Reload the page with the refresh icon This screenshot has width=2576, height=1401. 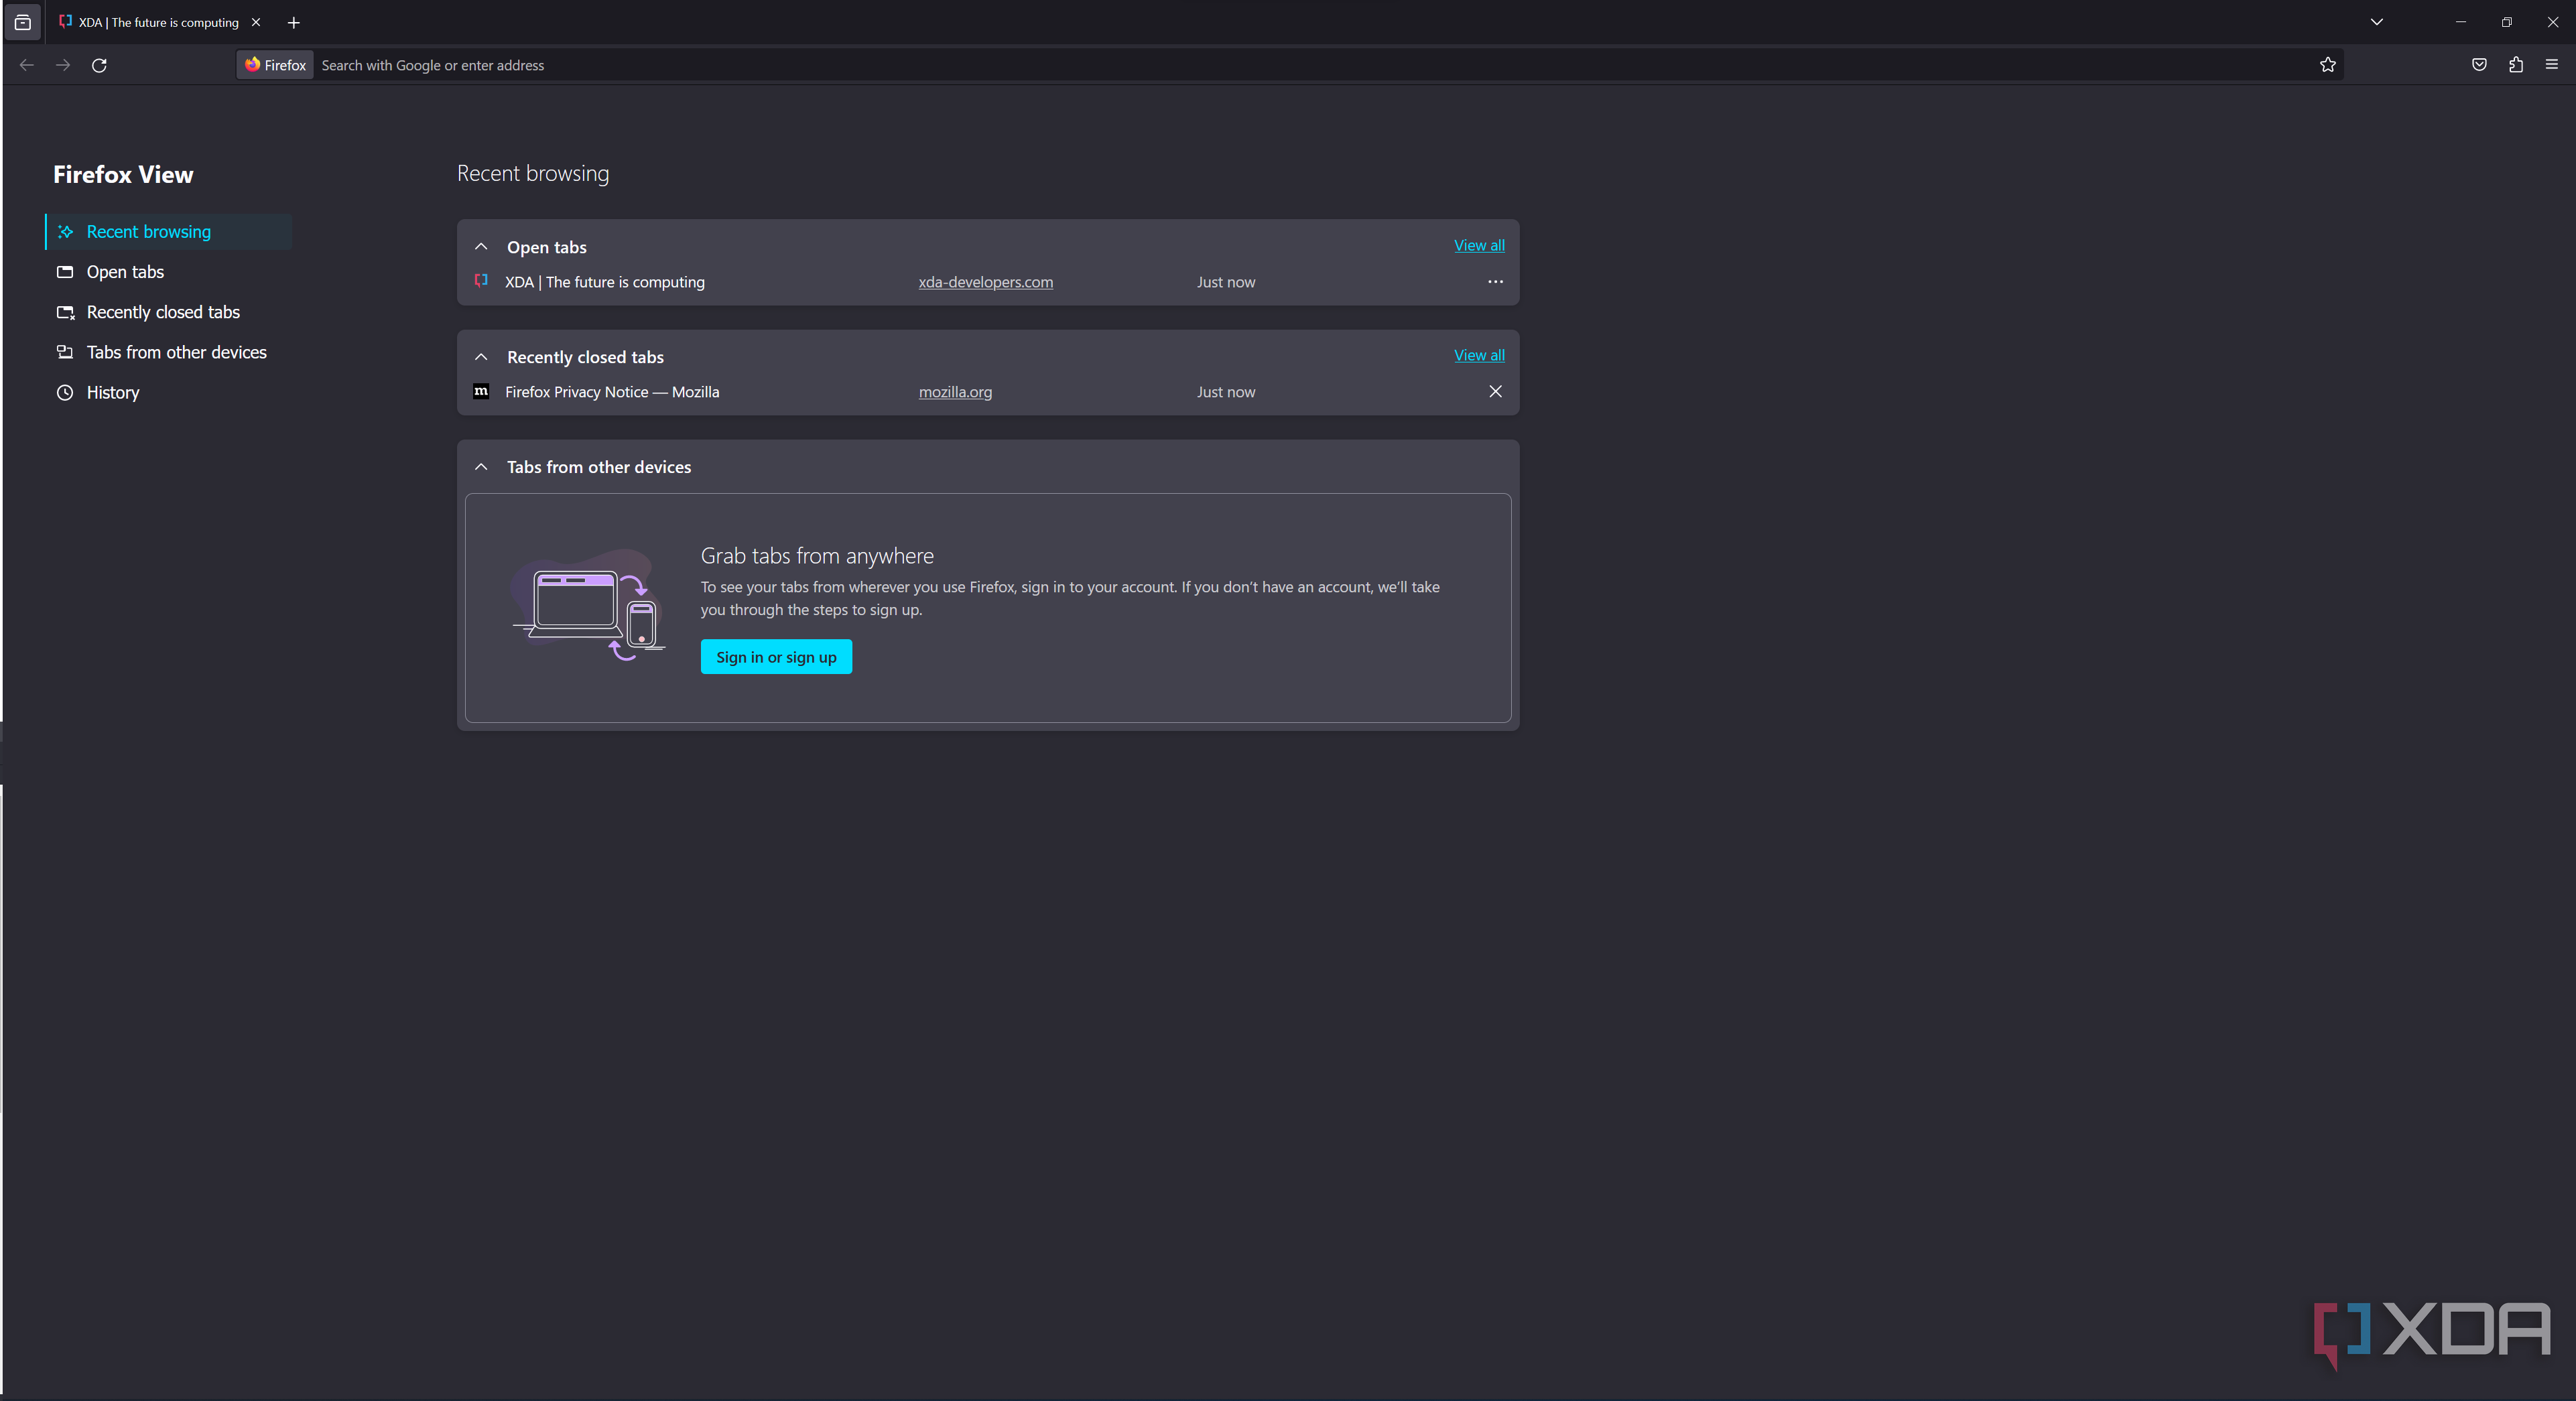(99, 65)
